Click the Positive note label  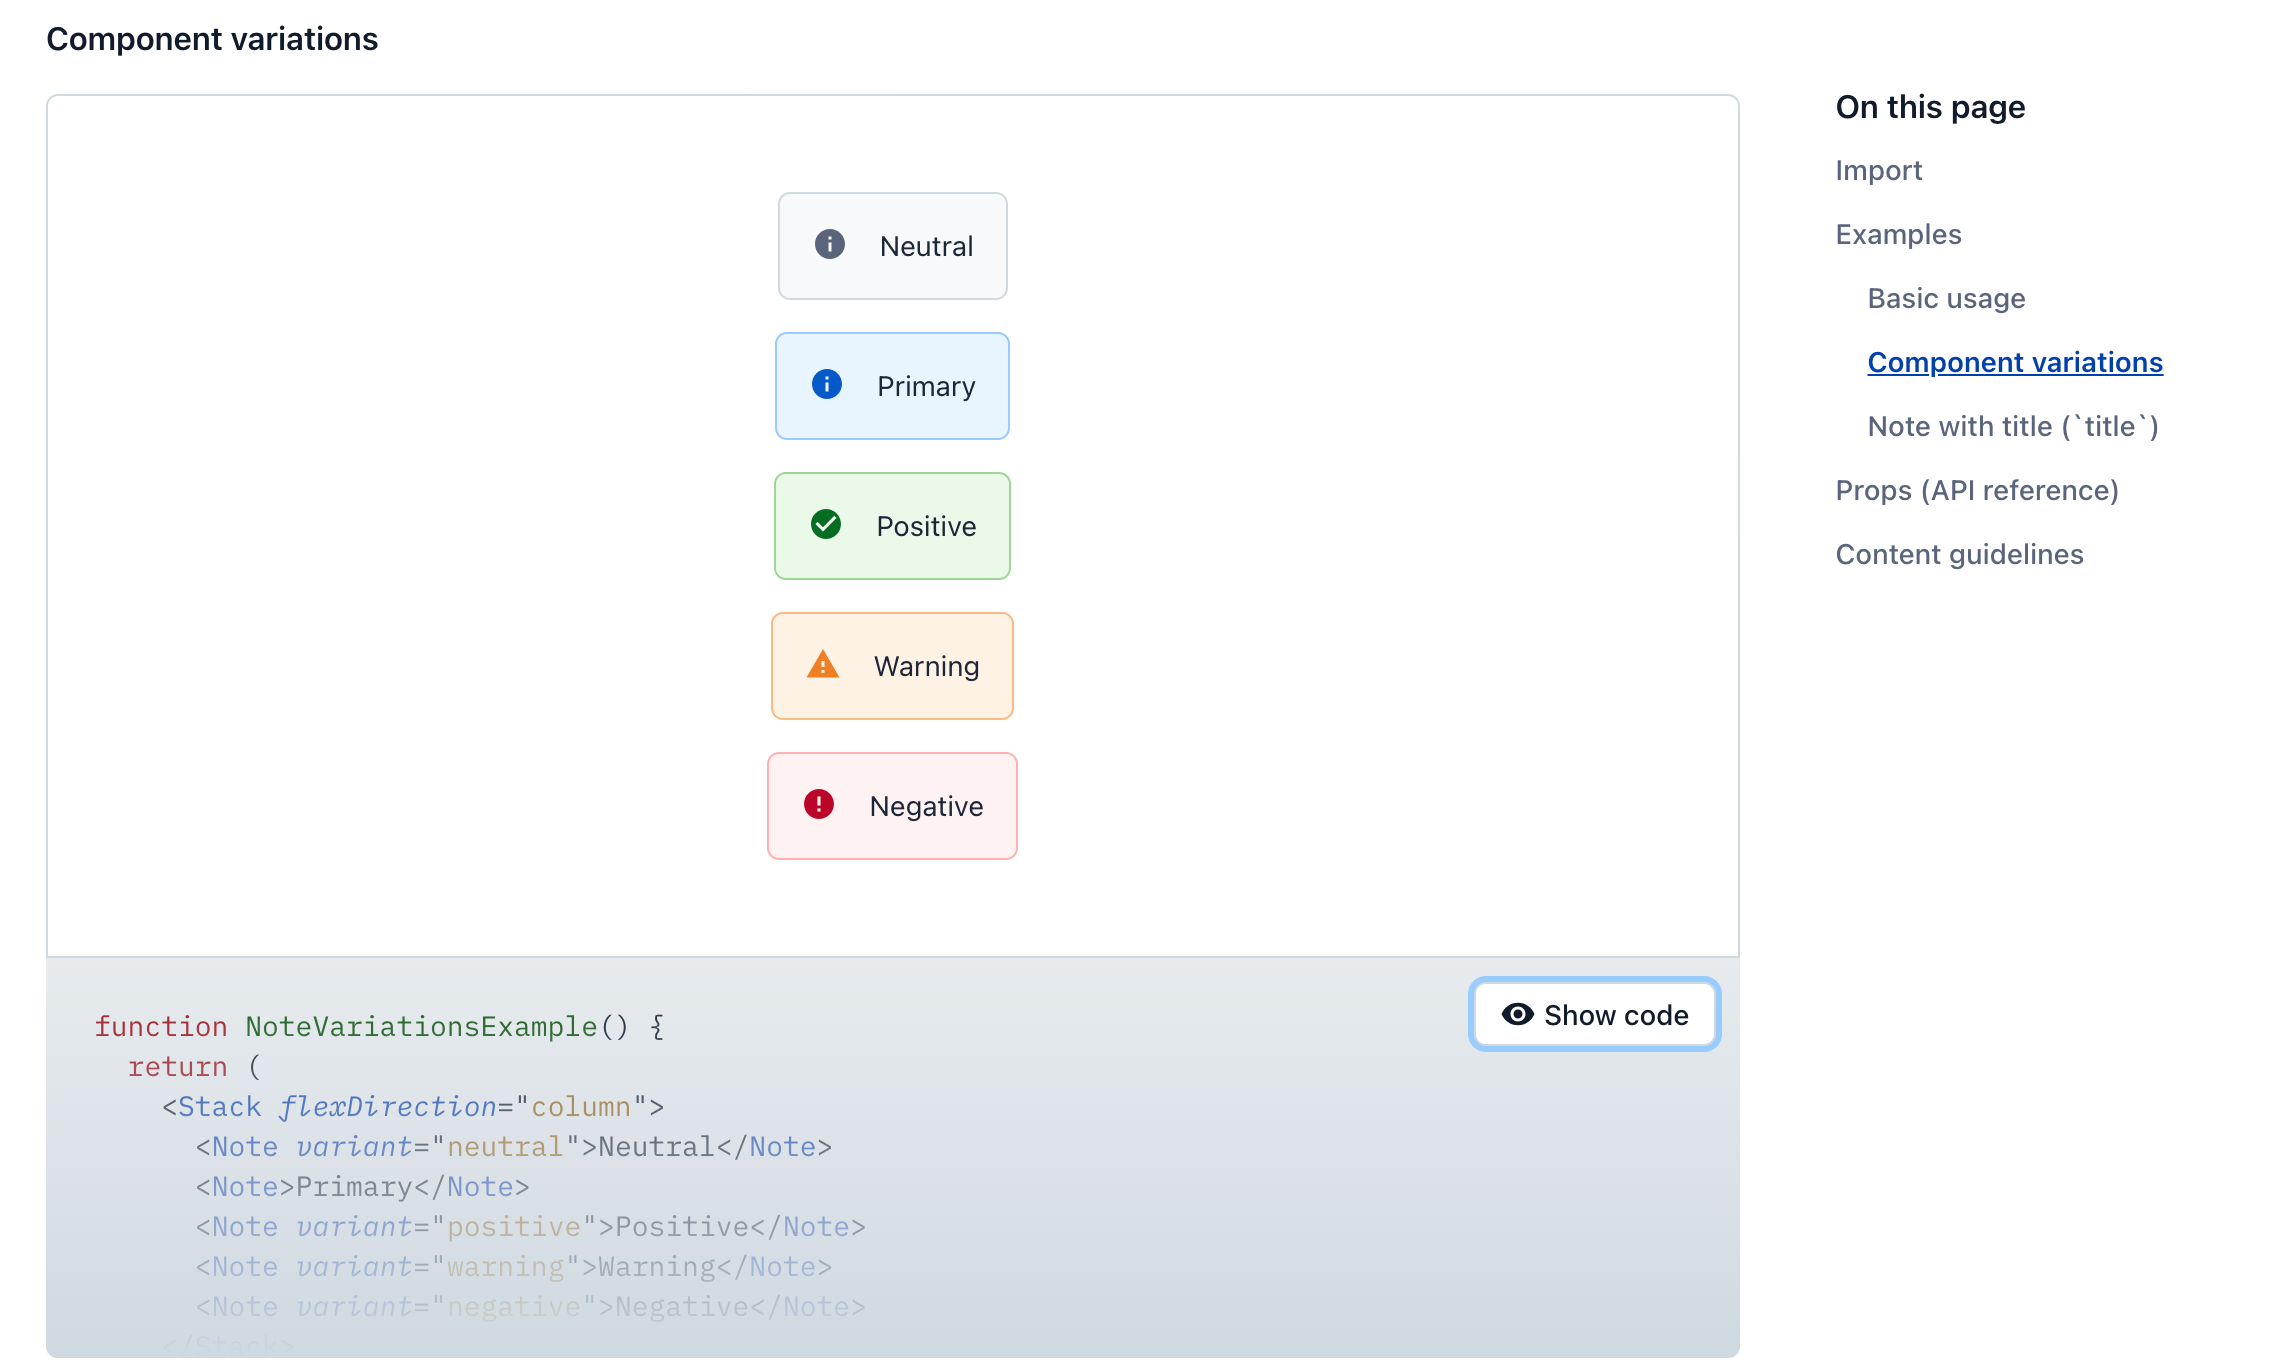[926, 526]
